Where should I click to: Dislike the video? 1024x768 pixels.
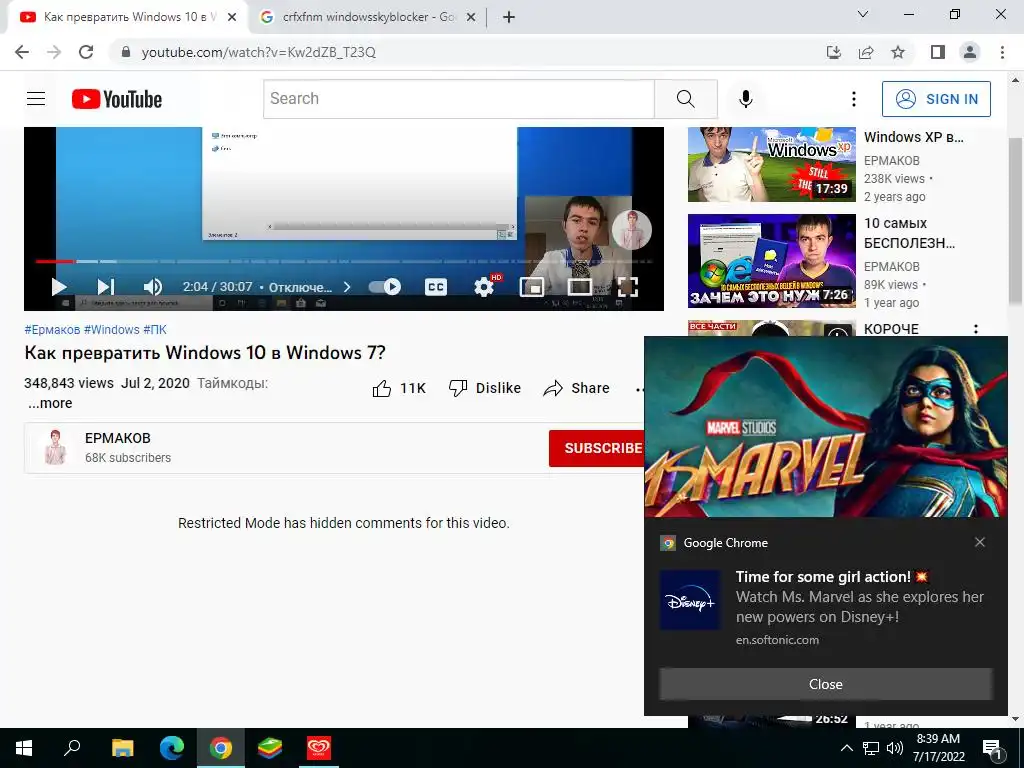pos(485,388)
